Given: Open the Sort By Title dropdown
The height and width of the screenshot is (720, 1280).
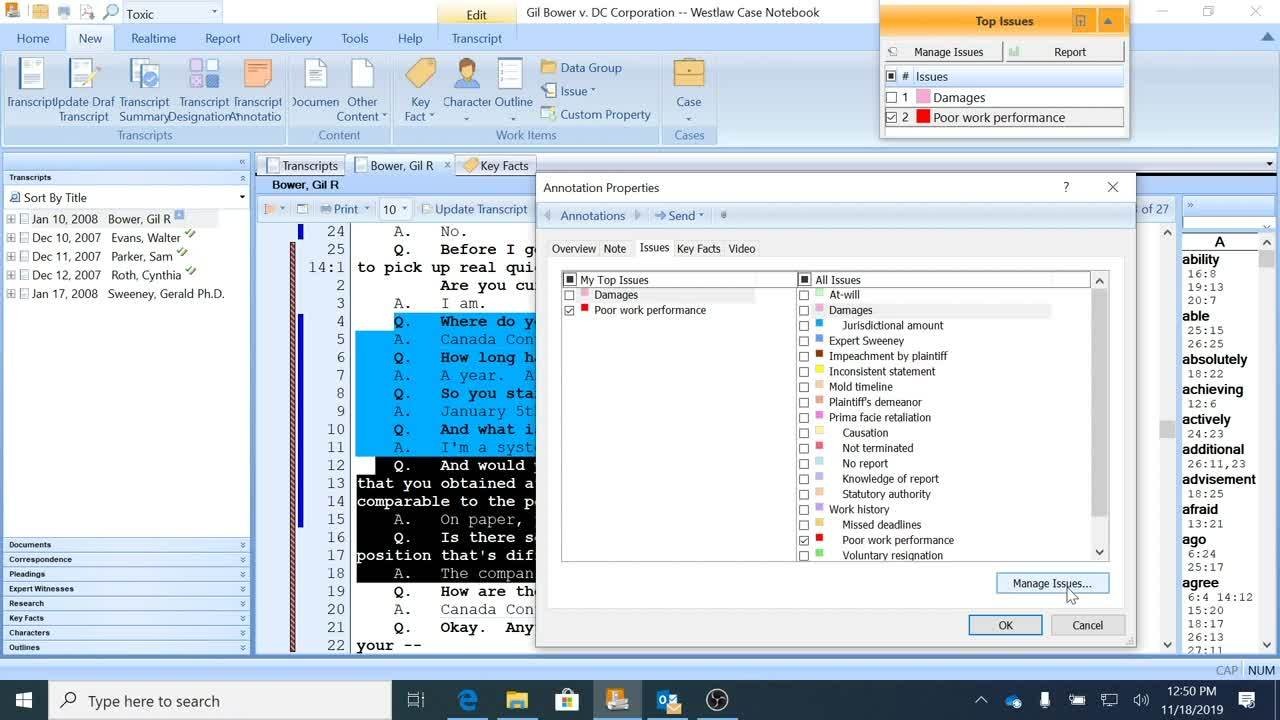Looking at the screenshot, I should (x=241, y=198).
